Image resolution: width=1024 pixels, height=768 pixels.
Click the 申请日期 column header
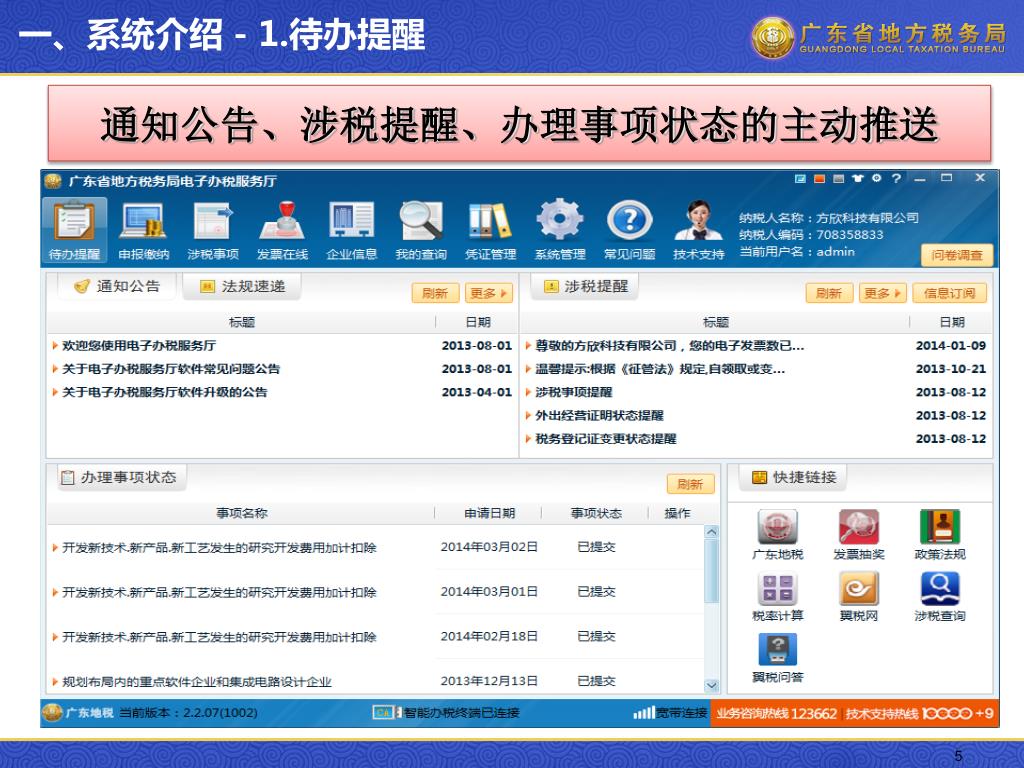pos(489,513)
